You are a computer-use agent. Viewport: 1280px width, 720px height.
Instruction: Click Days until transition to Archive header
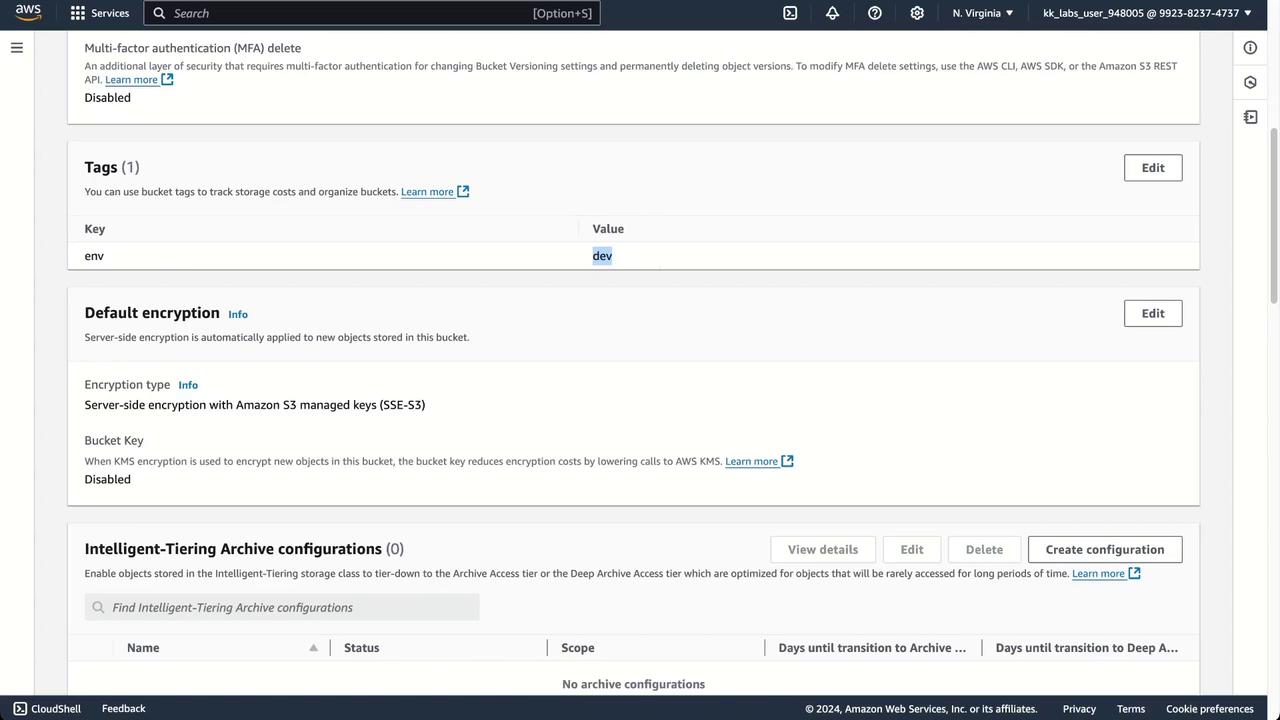(x=872, y=648)
